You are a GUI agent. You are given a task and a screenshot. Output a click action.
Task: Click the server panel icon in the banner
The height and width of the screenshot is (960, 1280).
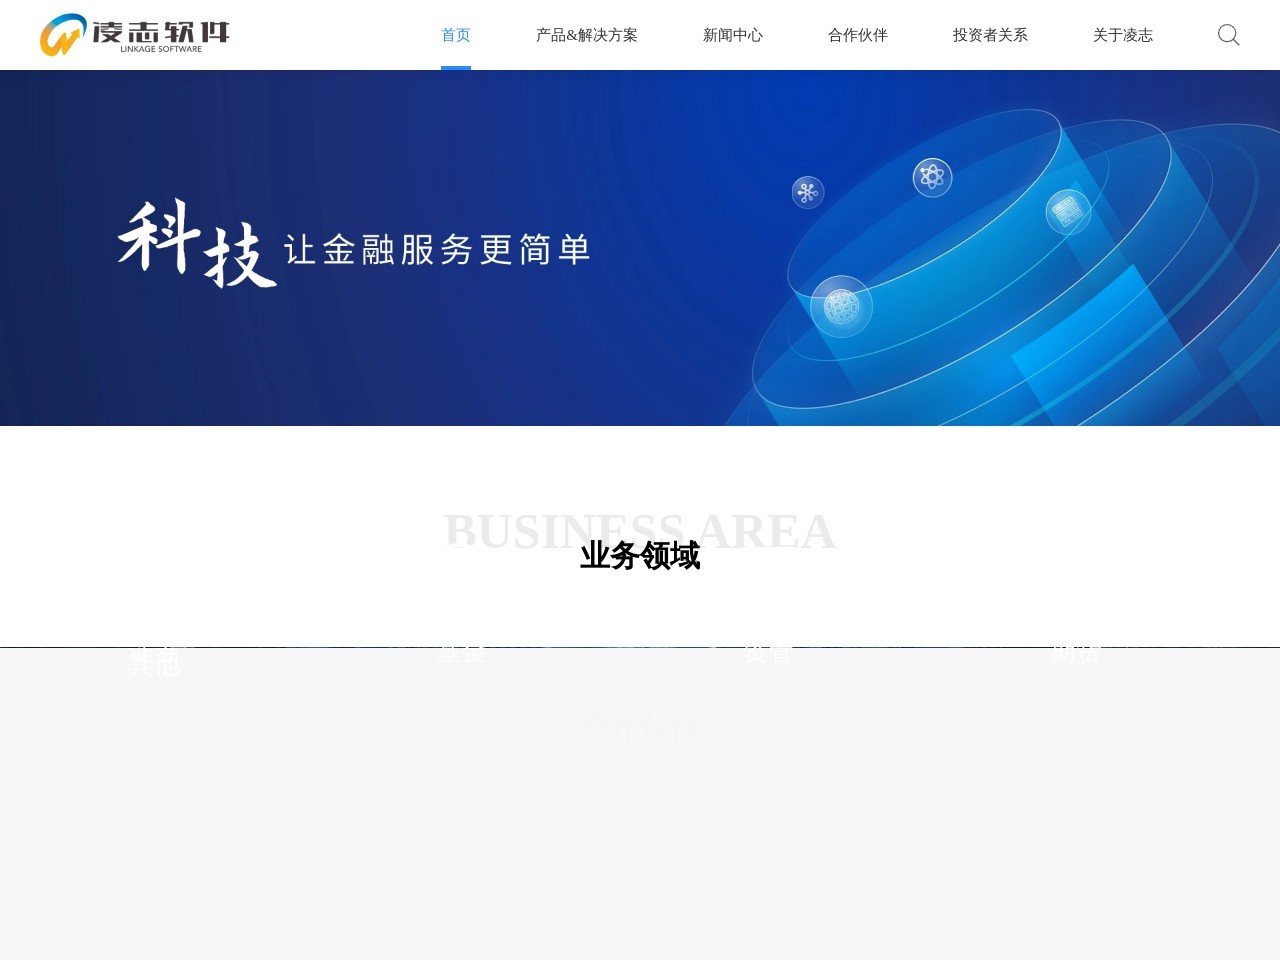pyautogui.click(x=1068, y=212)
